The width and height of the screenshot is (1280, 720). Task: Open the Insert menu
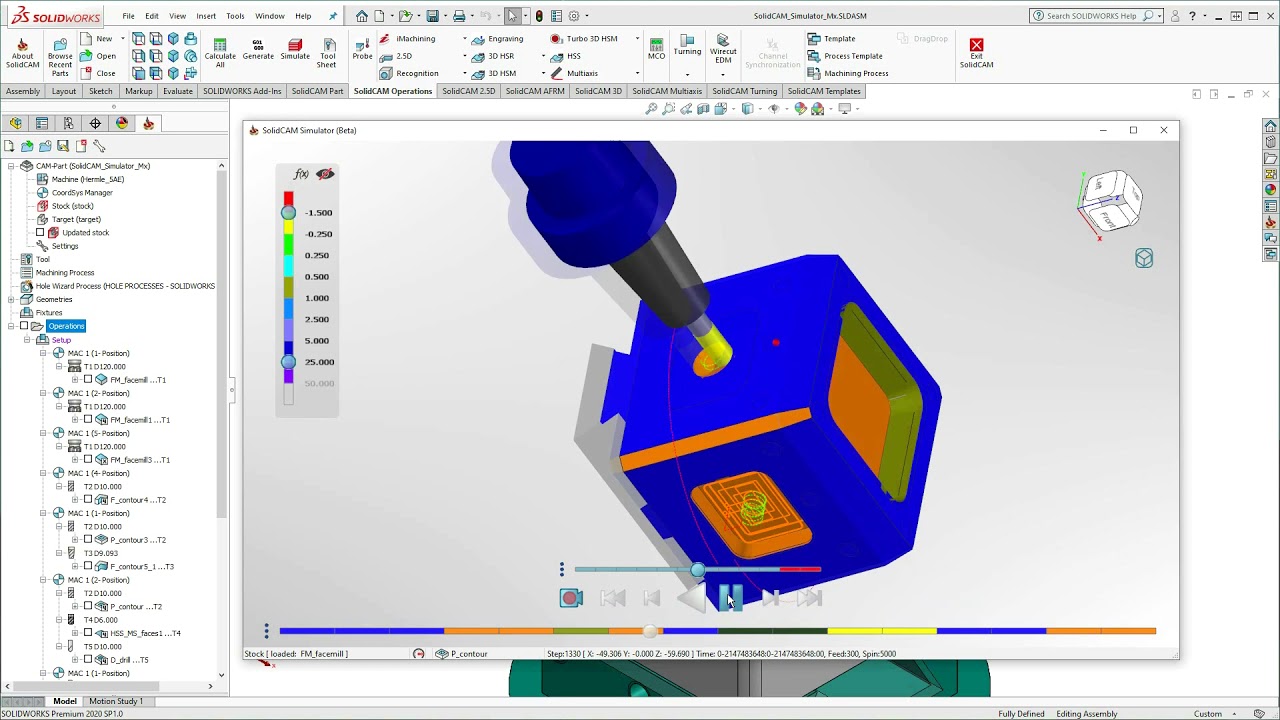(206, 16)
